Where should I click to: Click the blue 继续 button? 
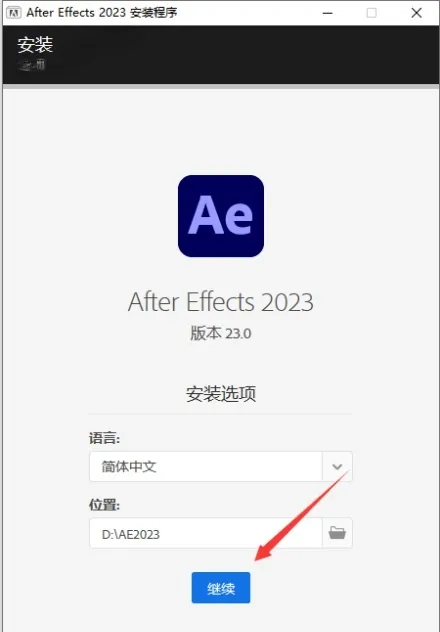(221, 588)
